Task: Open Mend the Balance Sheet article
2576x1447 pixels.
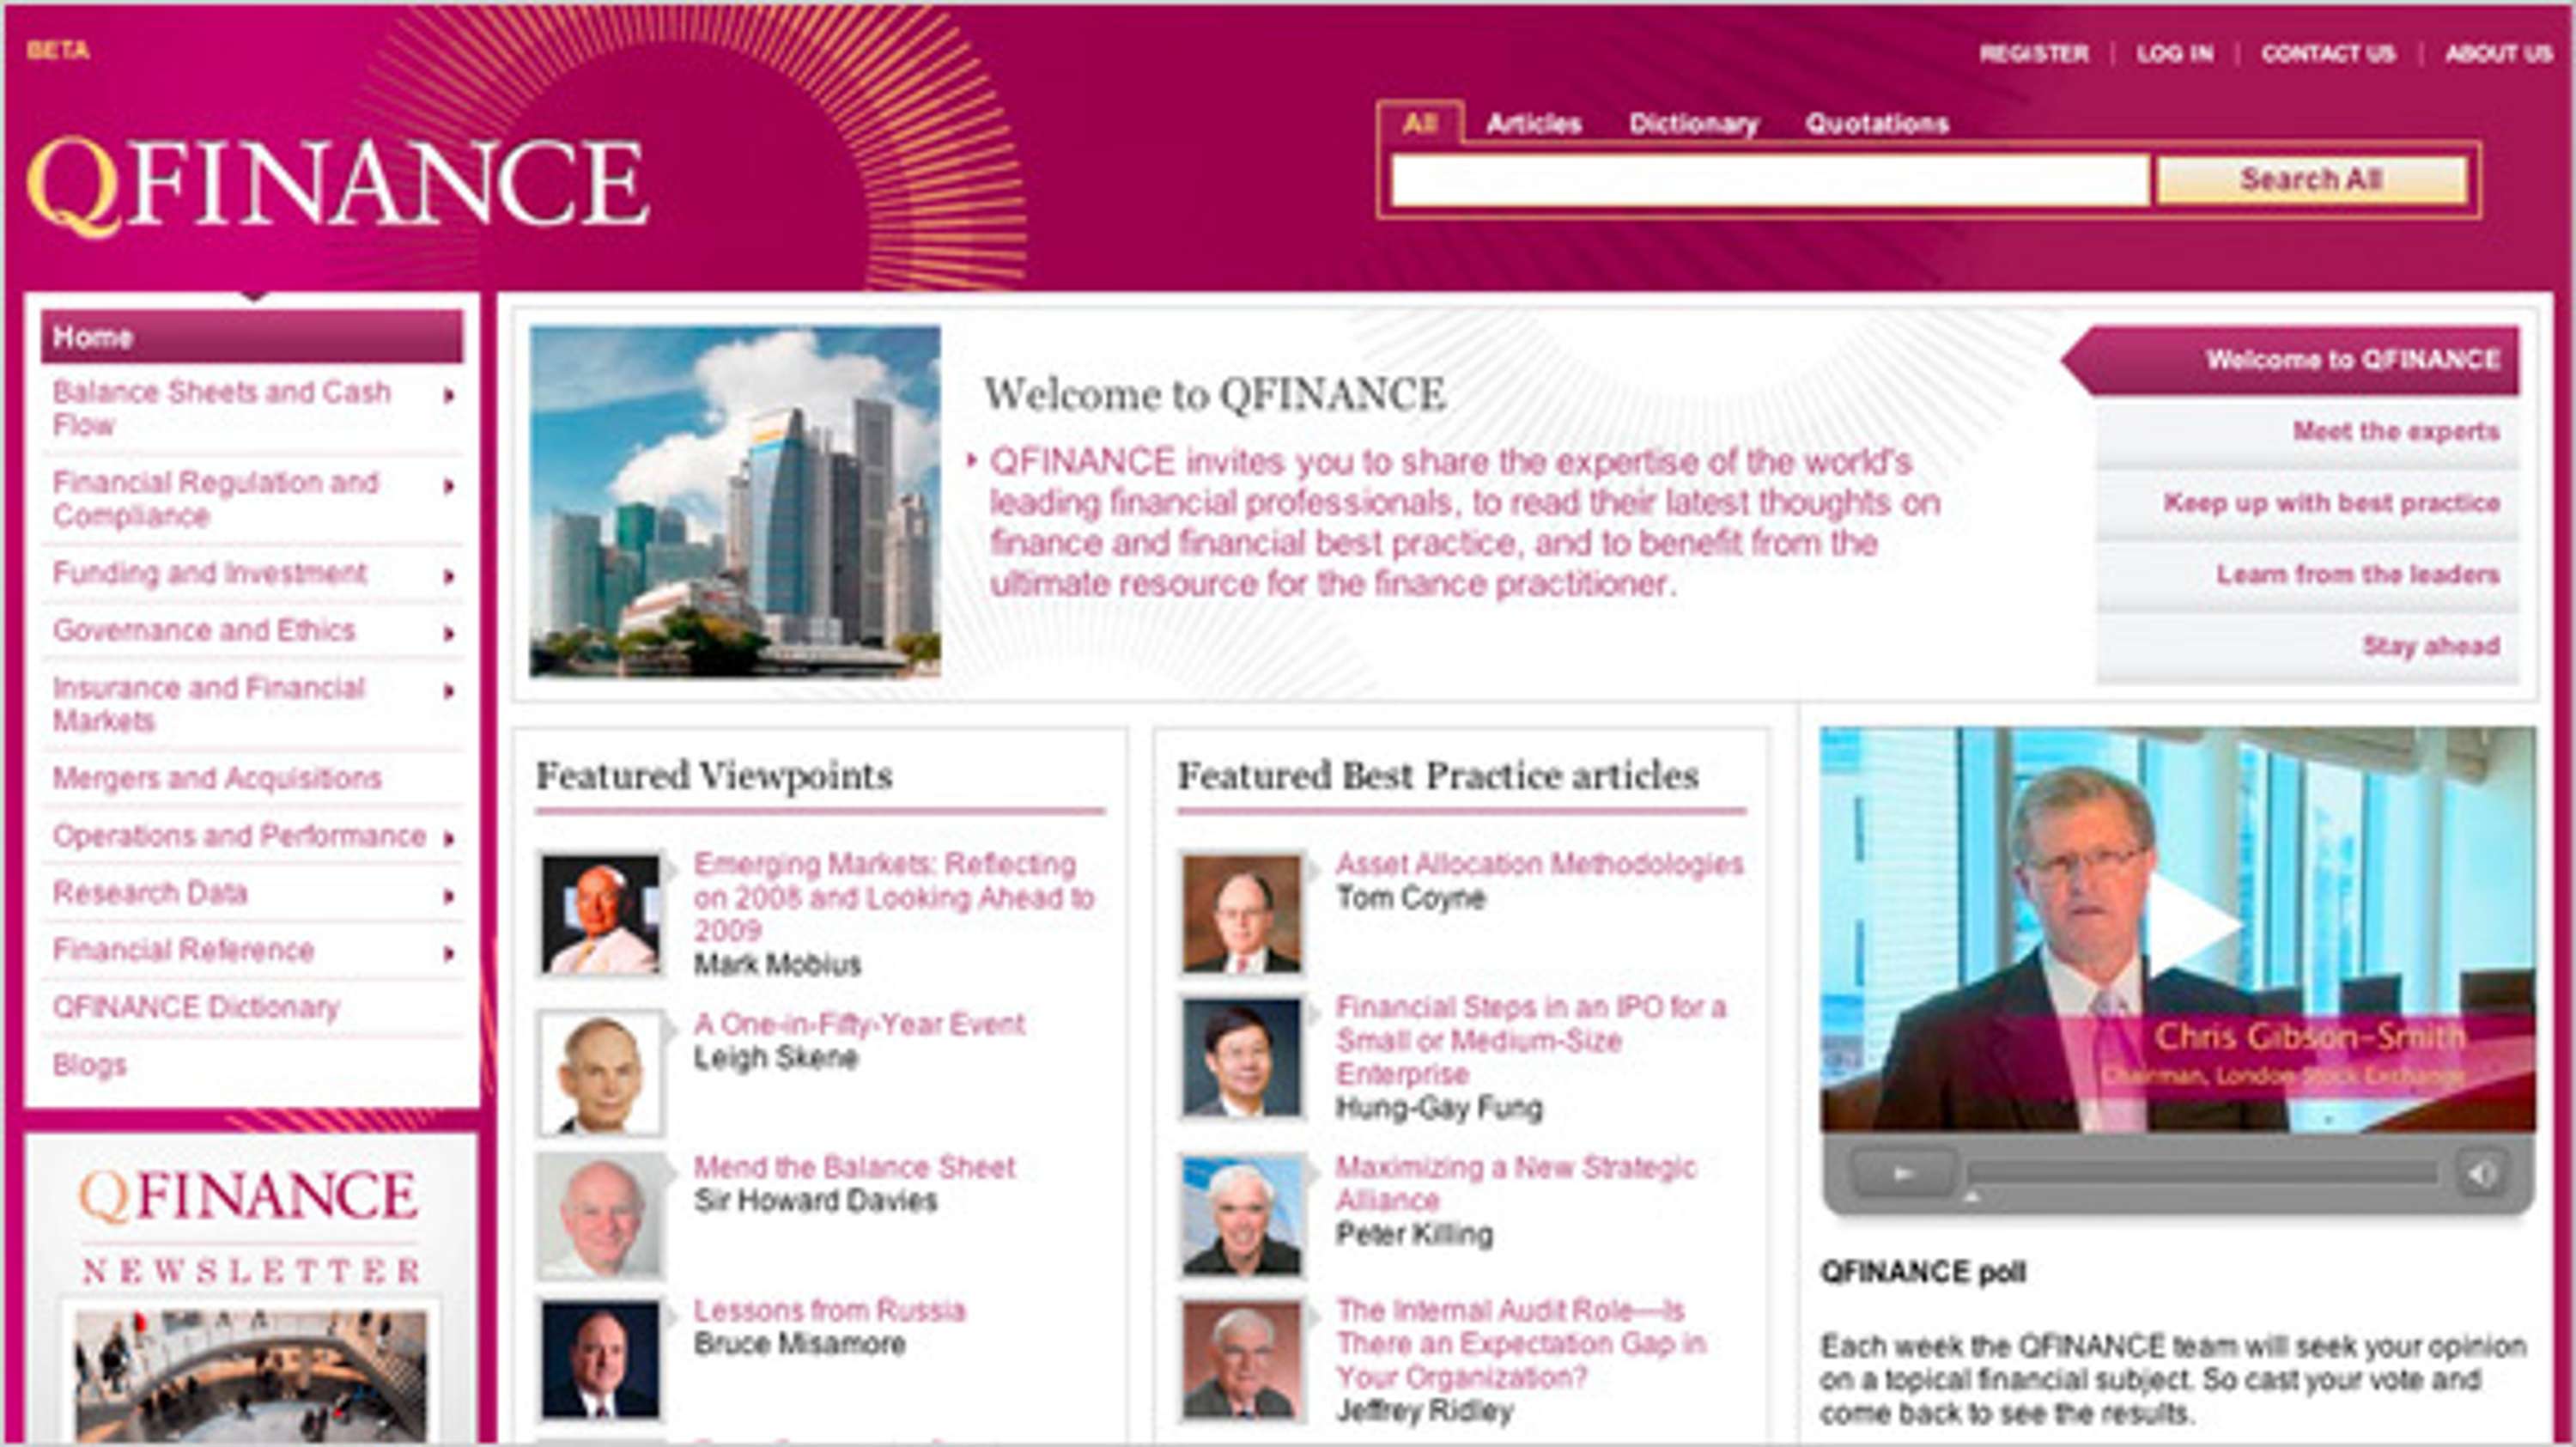Action: point(854,1167)
